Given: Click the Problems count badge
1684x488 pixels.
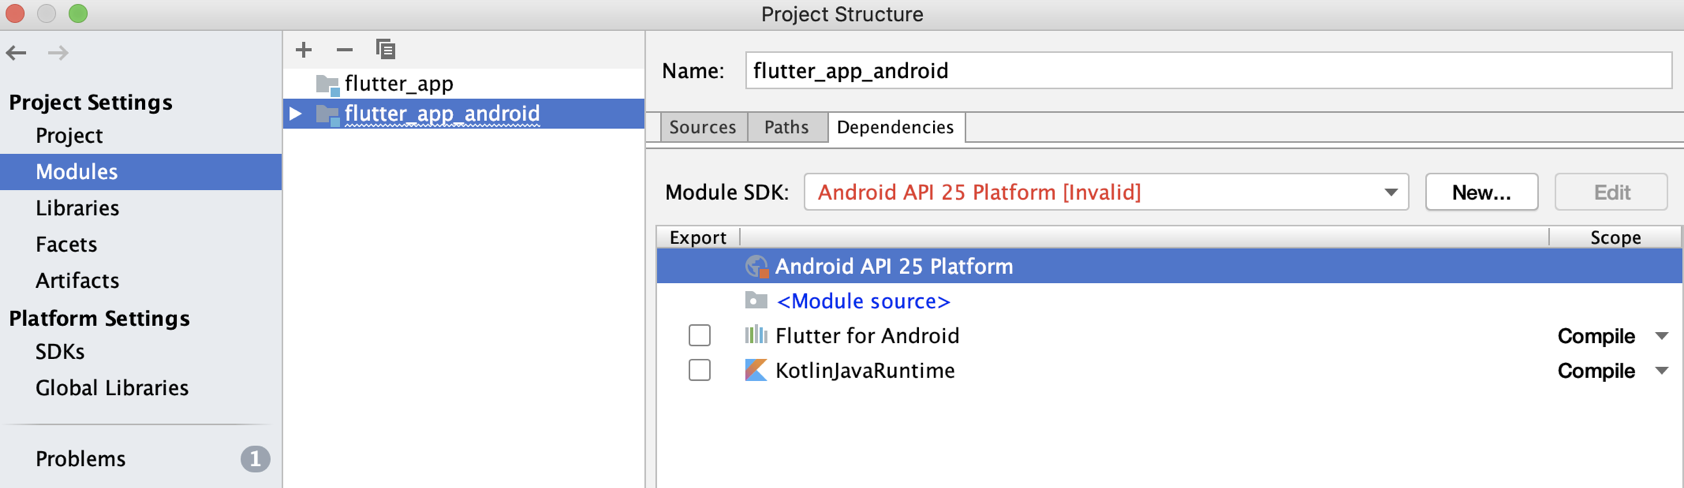Looking at the screenshot, I should point(255,459).
